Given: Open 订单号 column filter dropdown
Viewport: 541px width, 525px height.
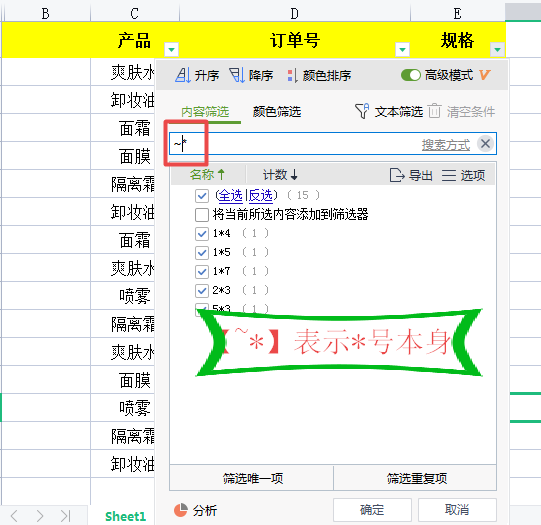Looking at the screenshot, I should pos(402,50).
